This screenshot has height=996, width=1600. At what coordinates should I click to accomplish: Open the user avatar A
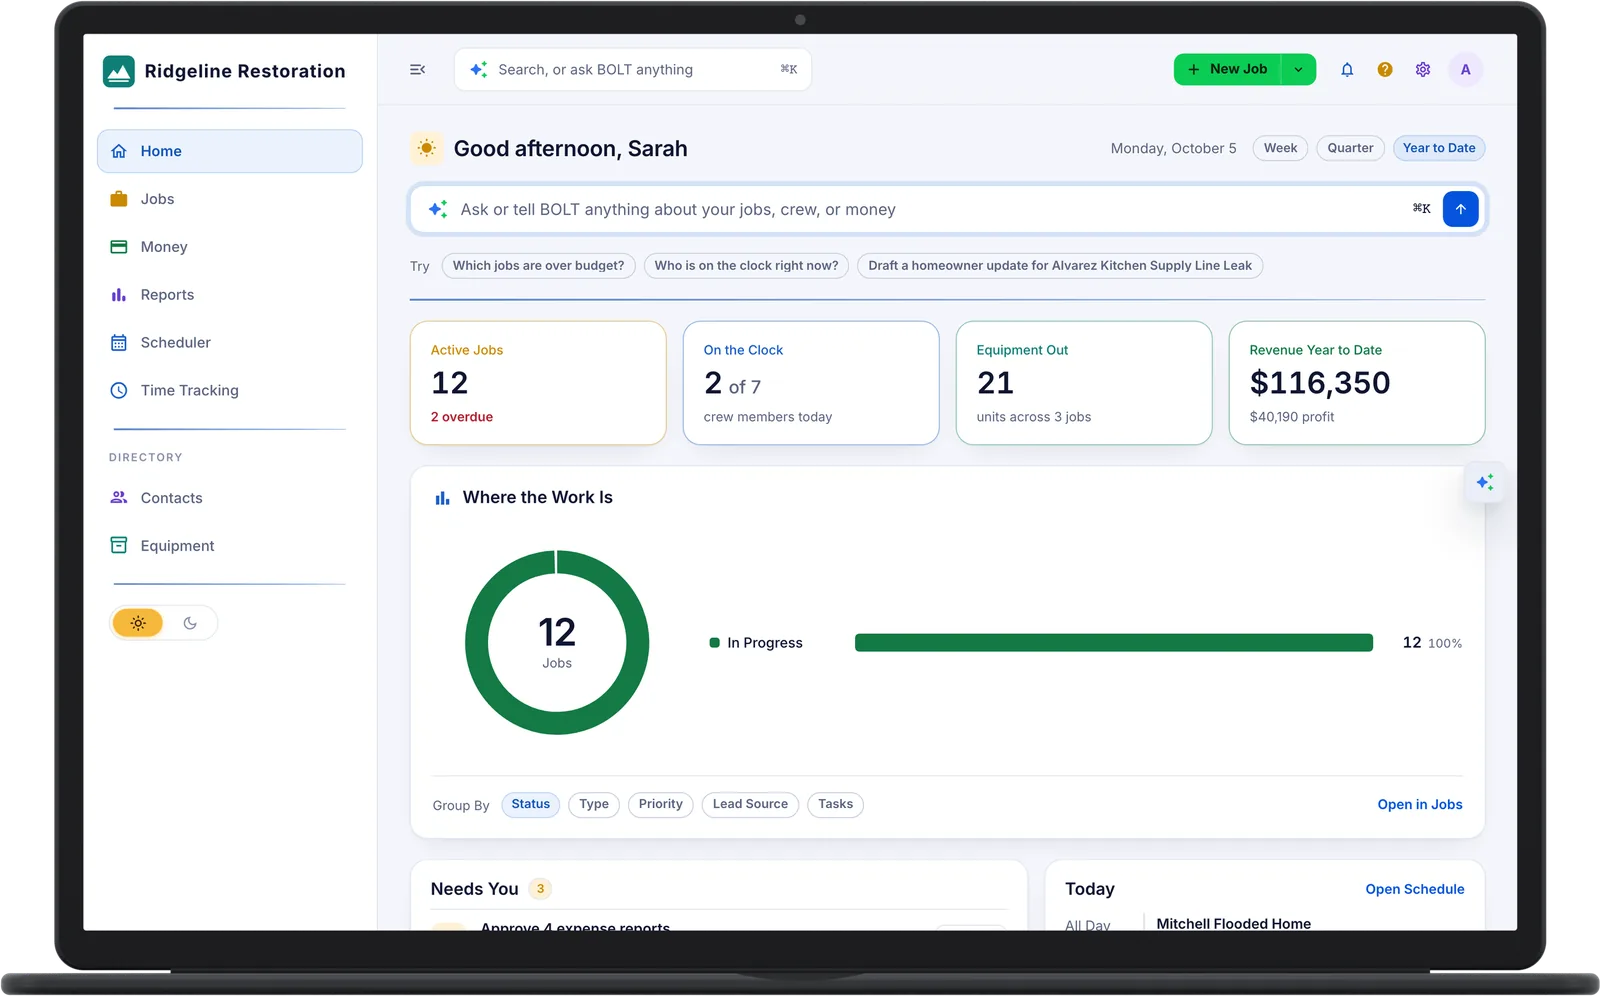pos(1466,69)
